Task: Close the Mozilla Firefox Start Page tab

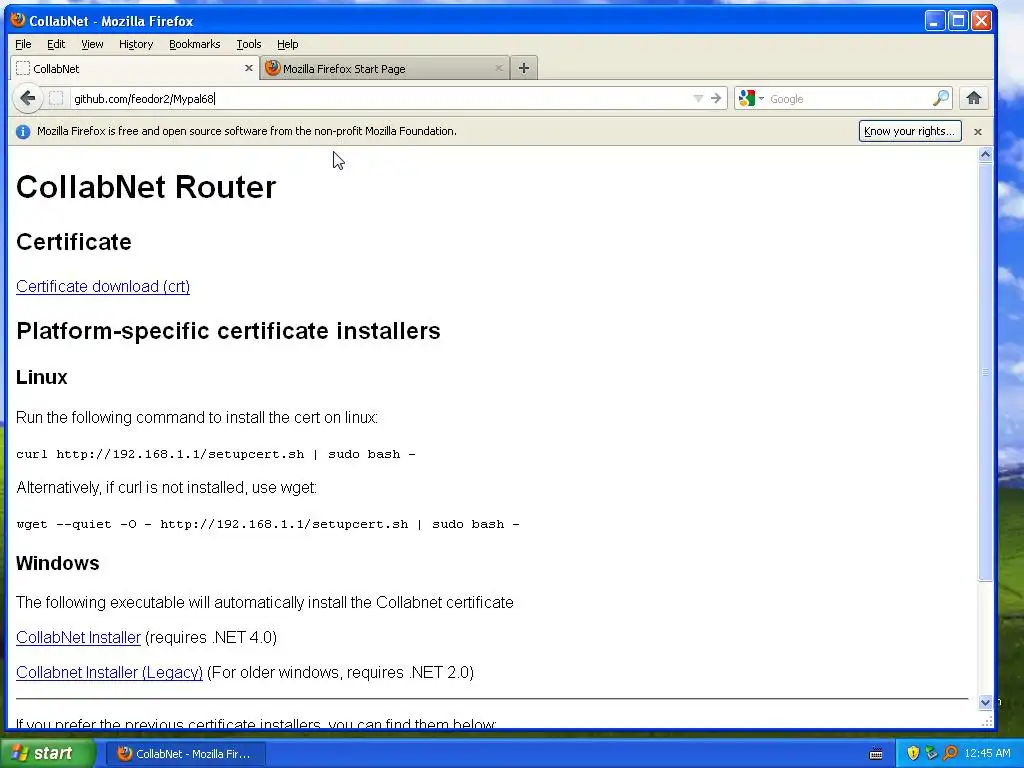Action: pyautogui.click(x=499, y=68)
